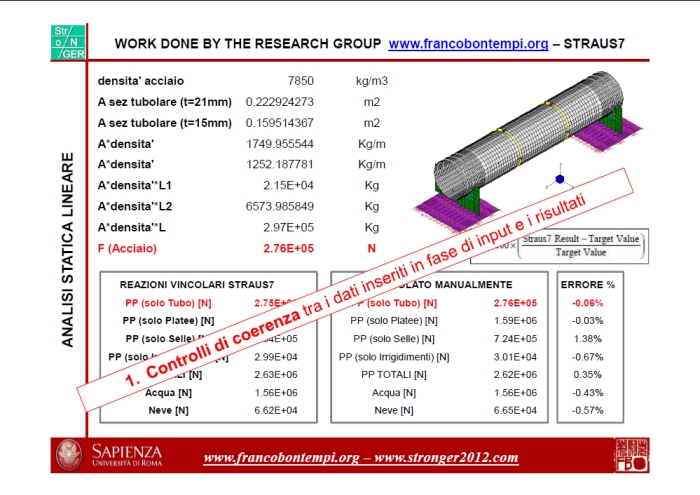The image size is (700, 495).
Task: Select the 'PP TOTALI [N]' label
Action: click(x=393, y=374)
